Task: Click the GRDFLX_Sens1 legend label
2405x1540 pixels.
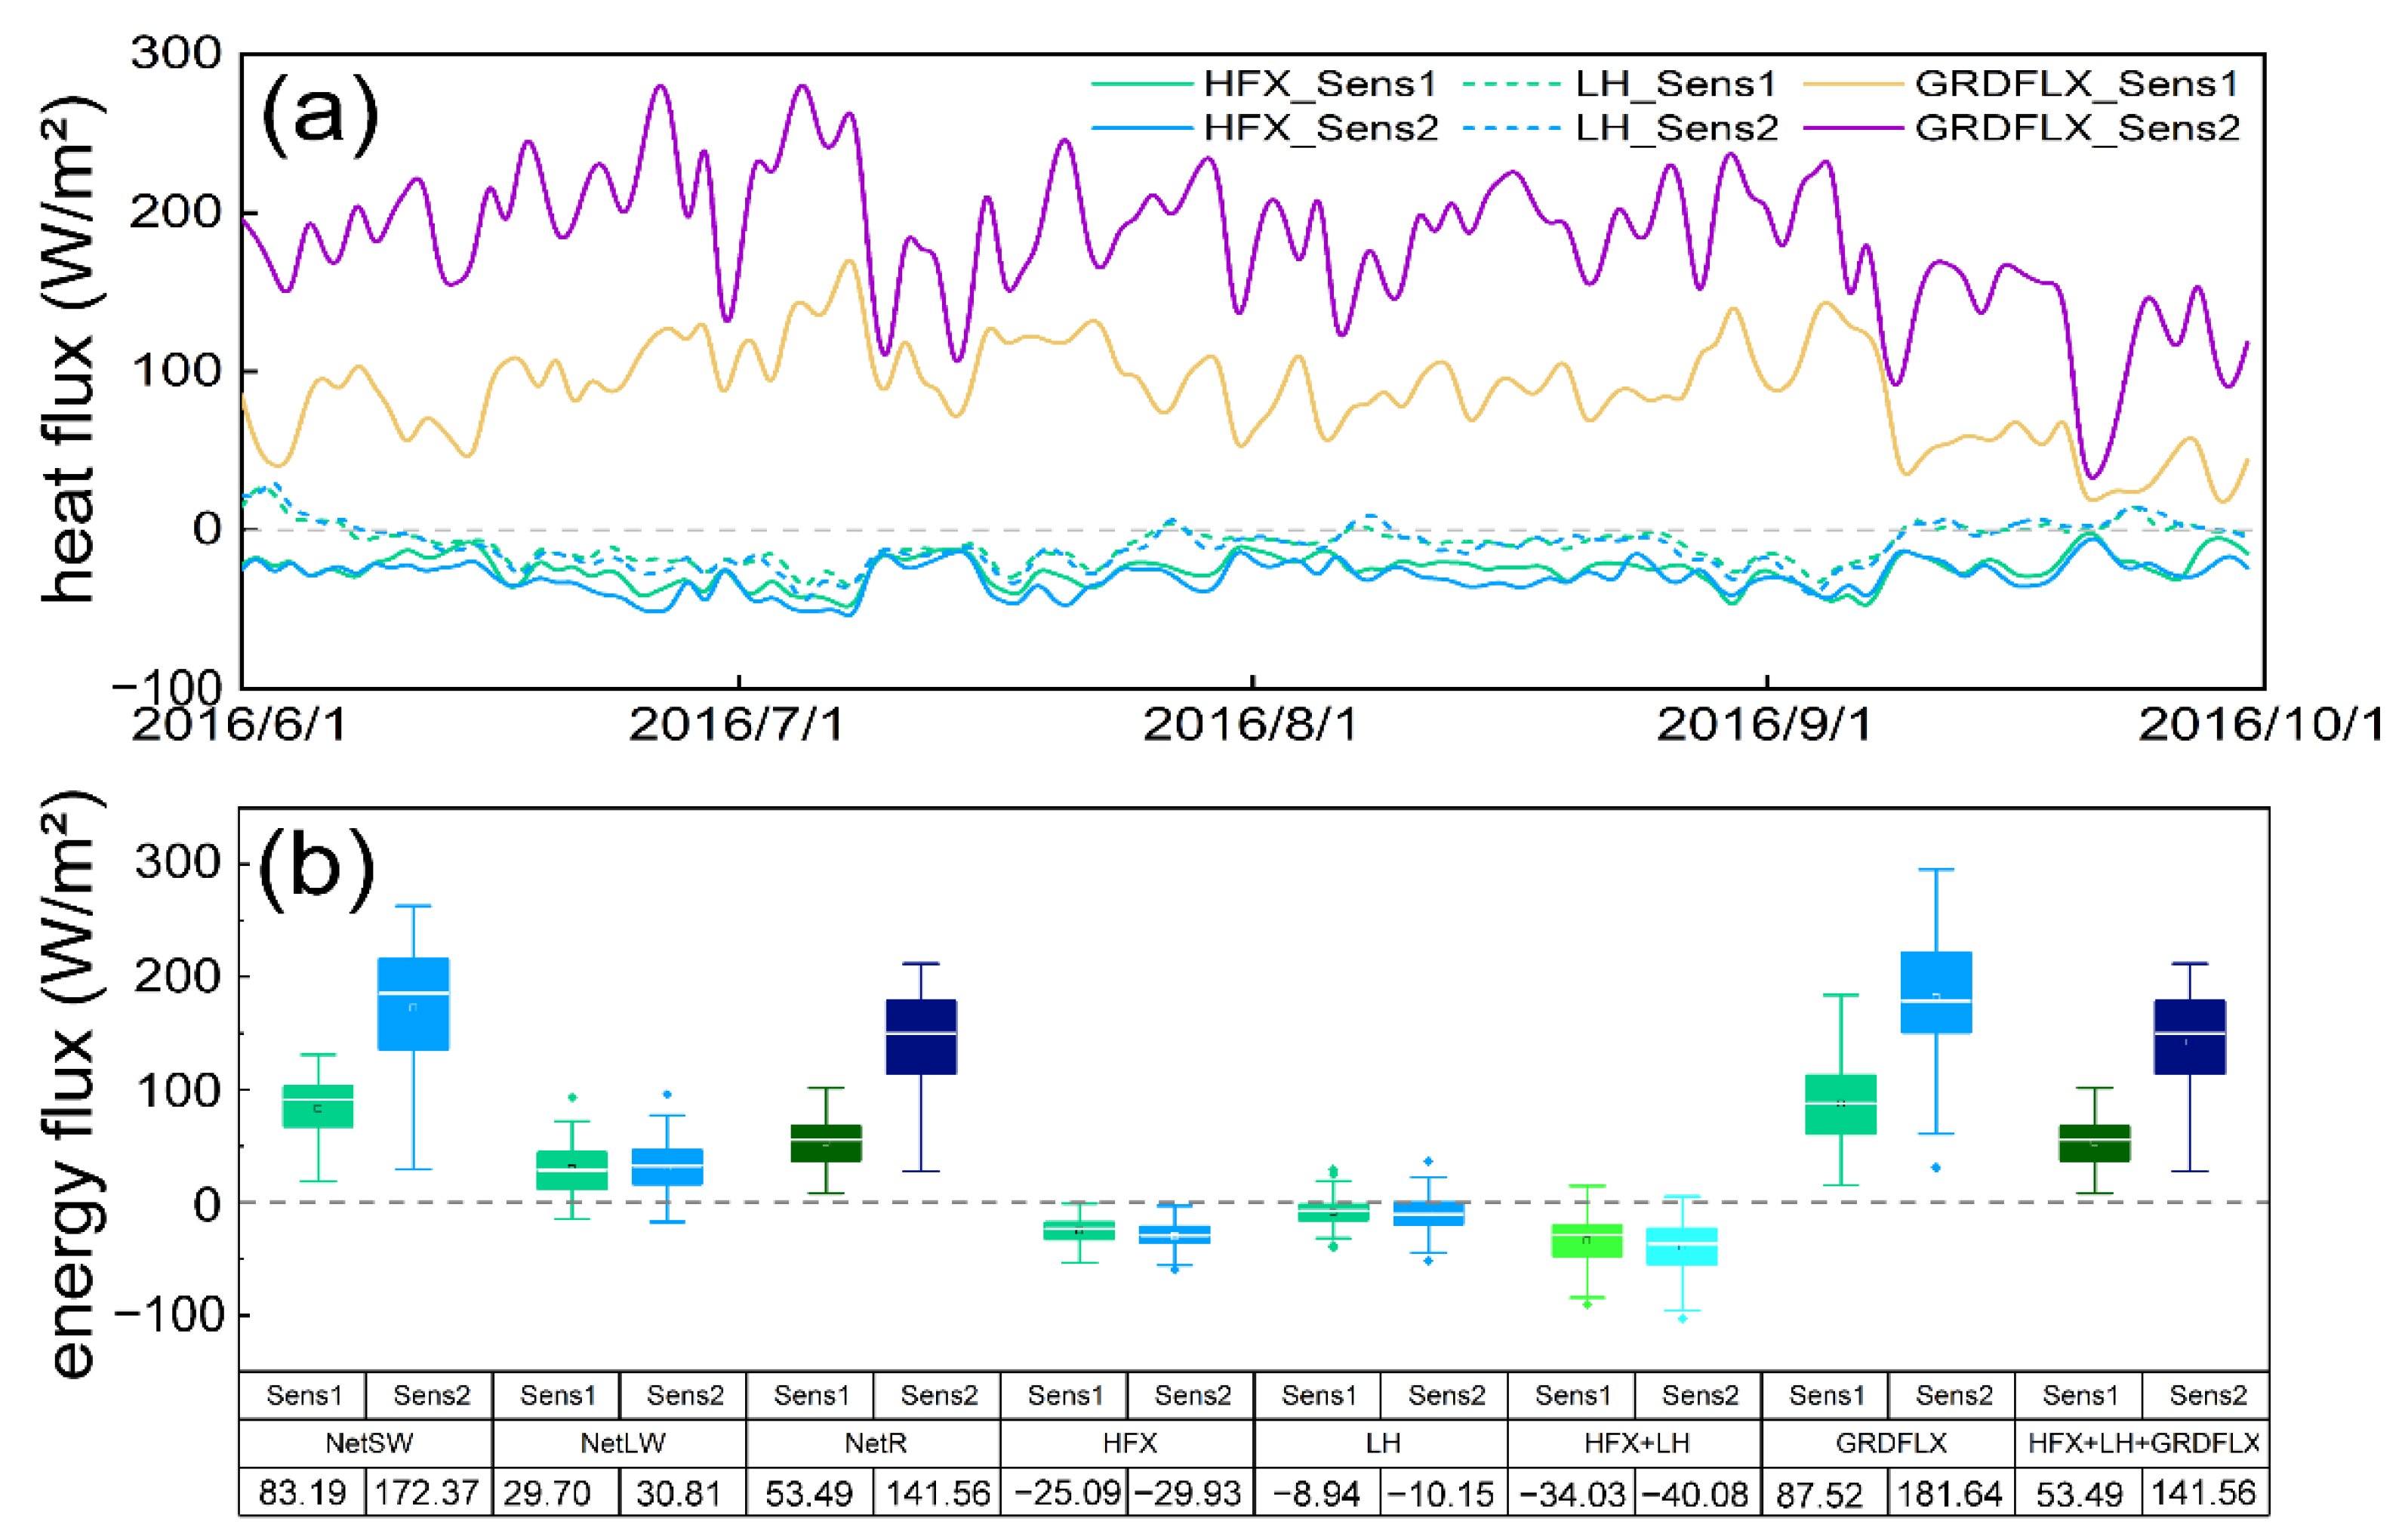Action: click(2077, 84)
